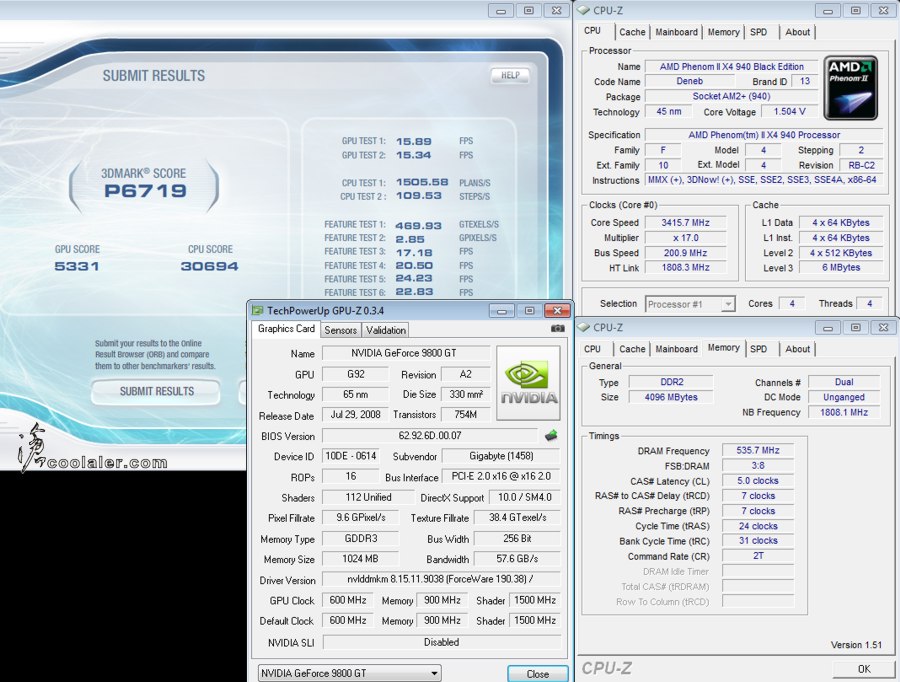Click the Code Name value Deneb
This screenshot has height=682, width=900.
689,81
